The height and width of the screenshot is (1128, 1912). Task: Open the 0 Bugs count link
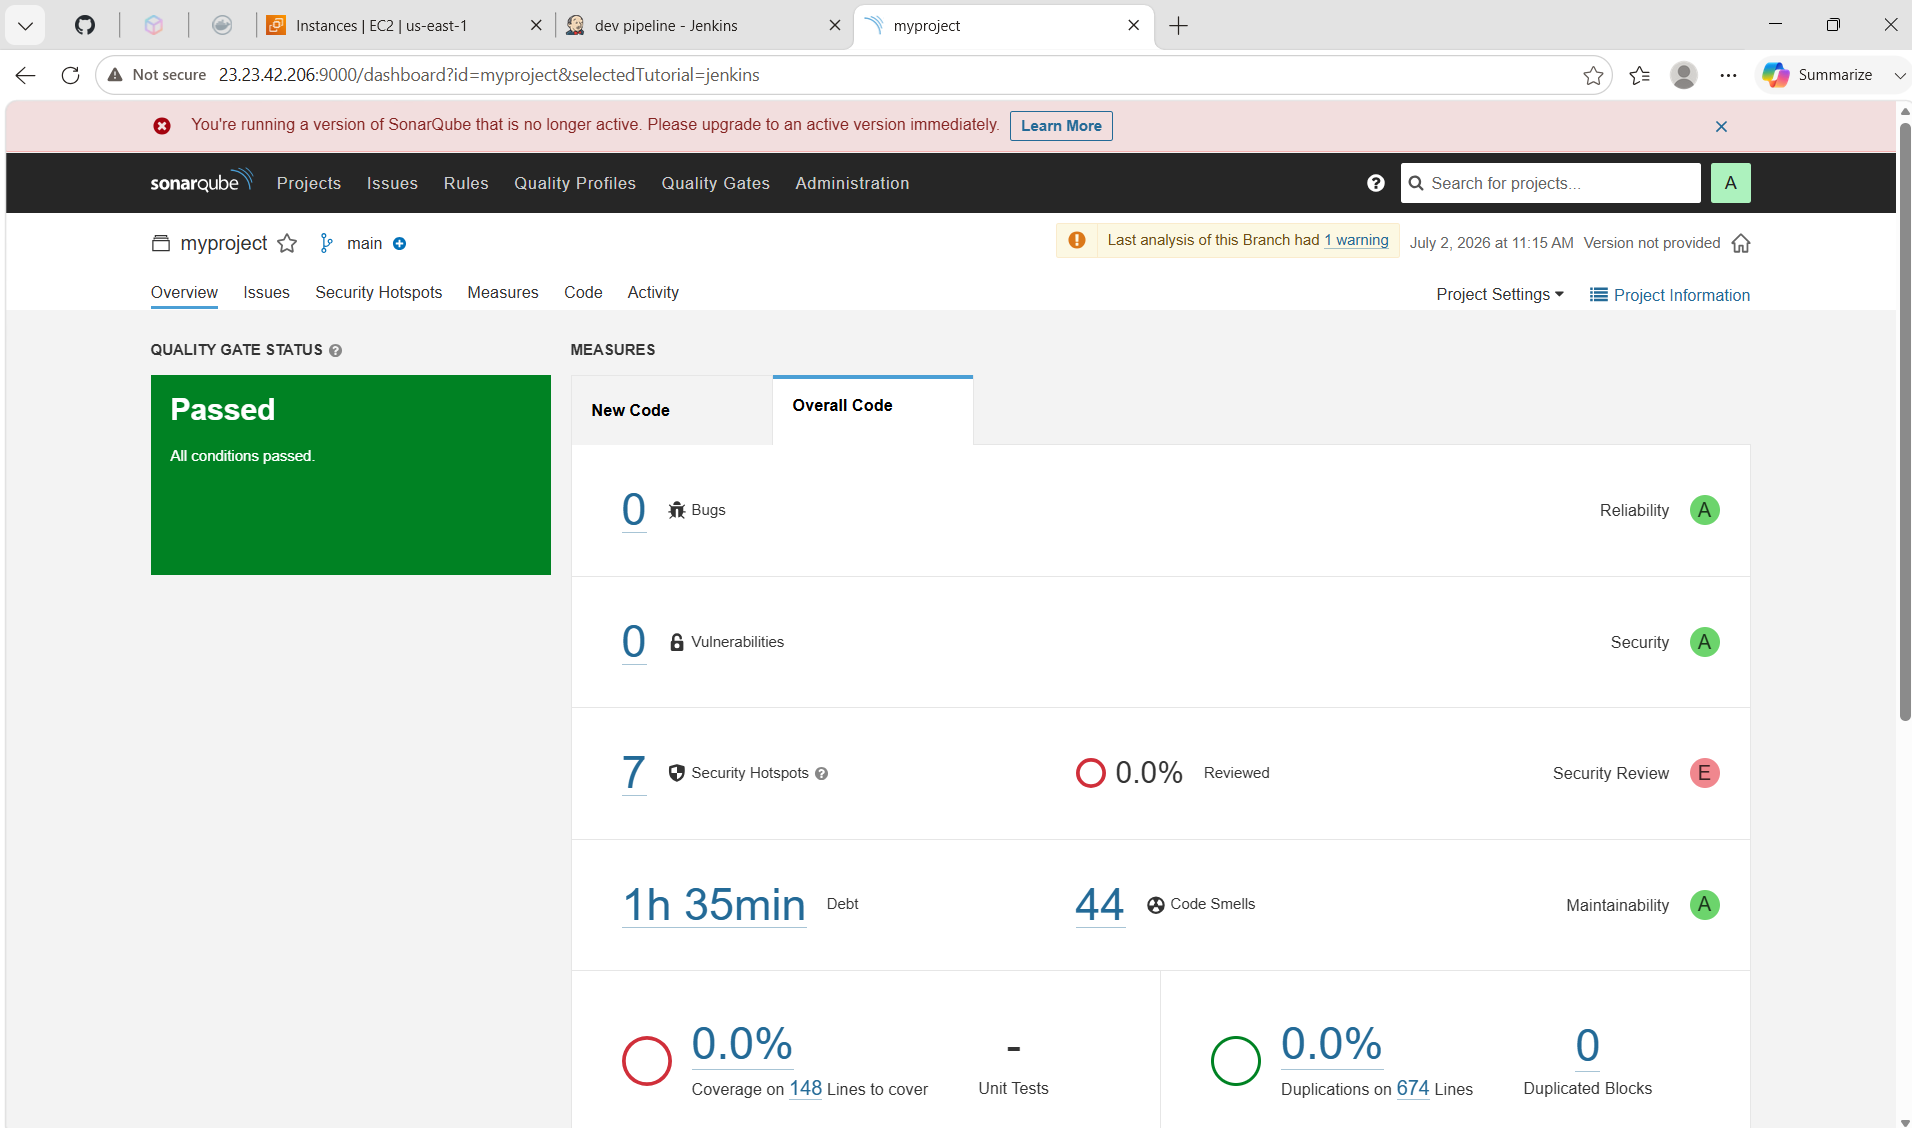click(634, 510)
